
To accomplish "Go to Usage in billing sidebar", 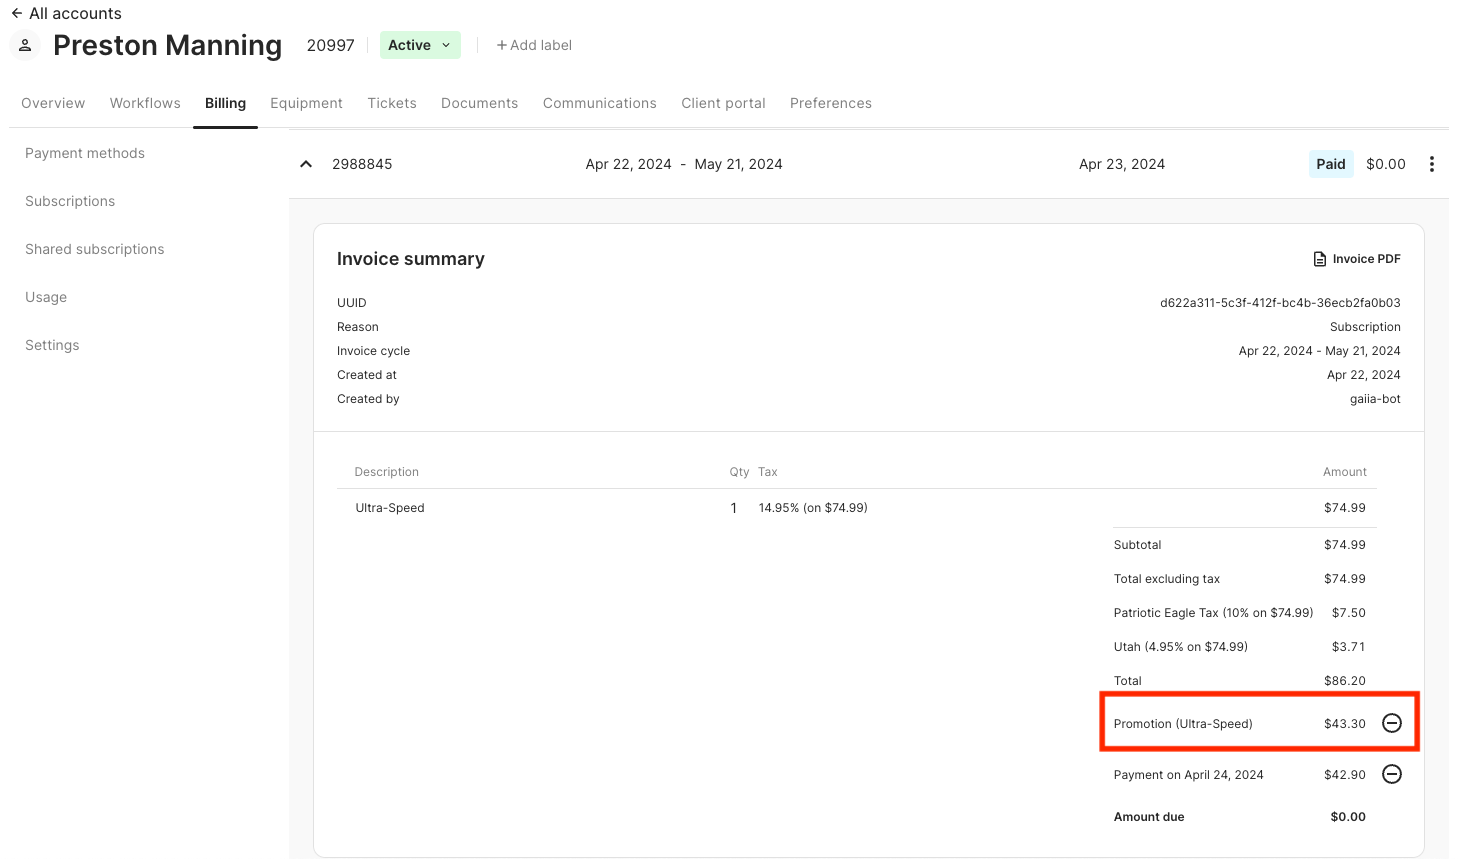I will [x=46, y=297].
